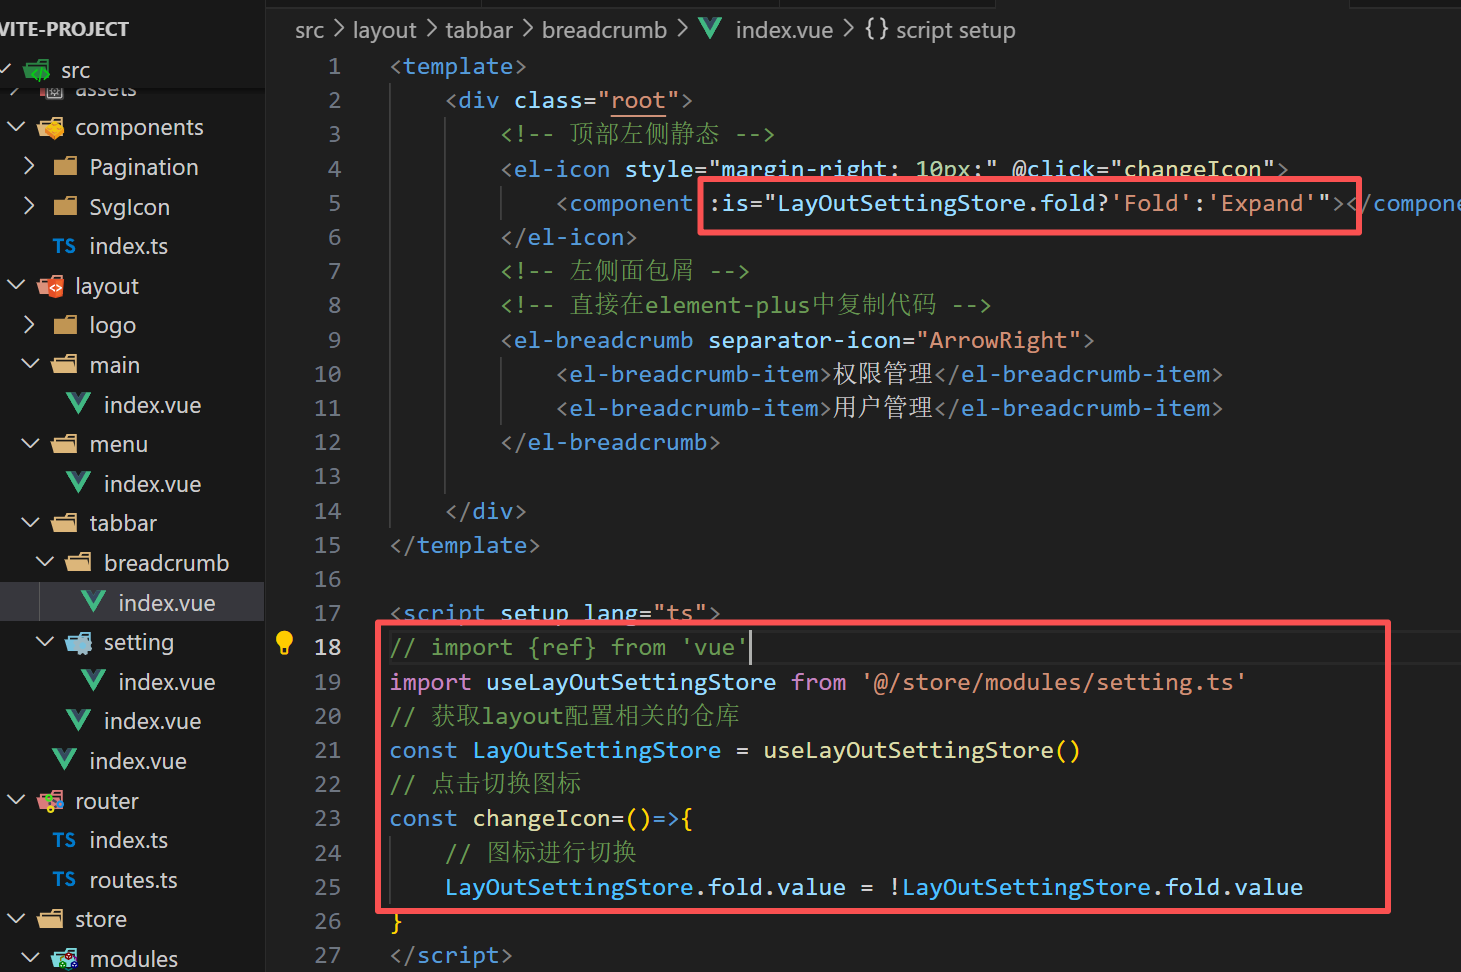Click the components folder icon
Image resolution: width=1461 pixels, height=972 pixels.
coord(51,128)
